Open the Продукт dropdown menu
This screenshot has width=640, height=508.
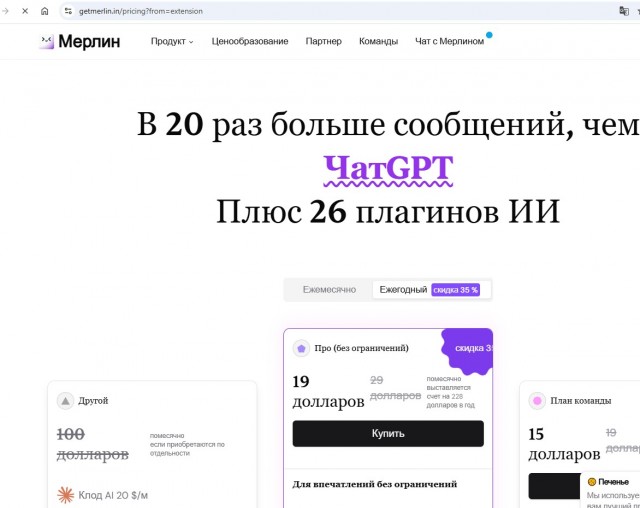click(x=172, y=41)
